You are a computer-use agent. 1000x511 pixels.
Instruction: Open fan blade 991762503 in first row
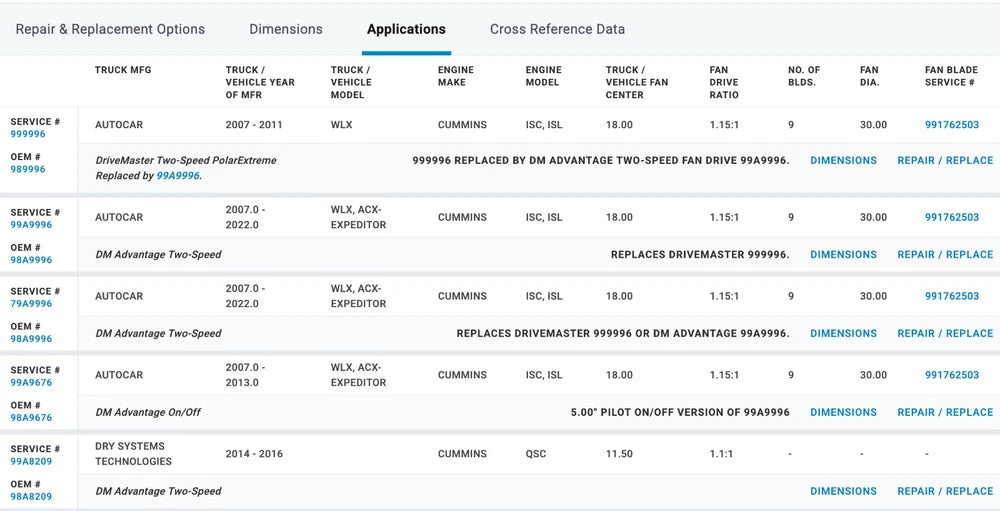[x=951, y=125]
